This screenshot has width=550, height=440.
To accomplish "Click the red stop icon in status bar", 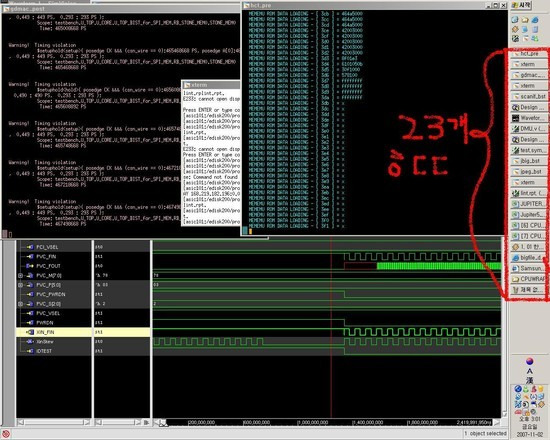I will click(x=6, y=434).
